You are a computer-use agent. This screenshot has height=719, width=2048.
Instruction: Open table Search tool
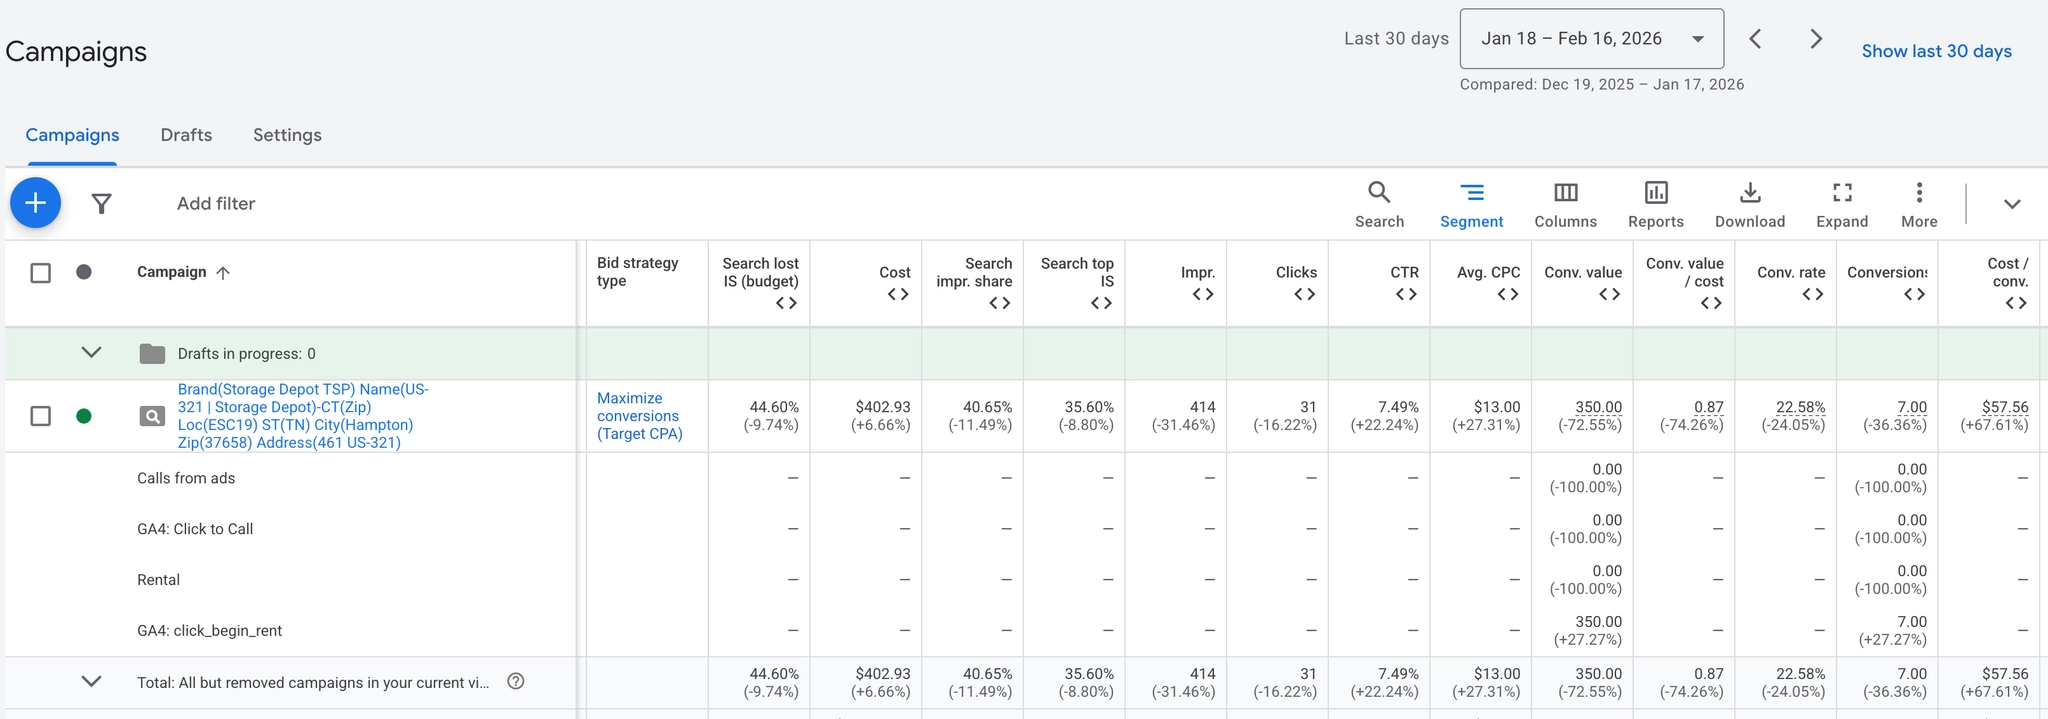(x=1379, y=204)
